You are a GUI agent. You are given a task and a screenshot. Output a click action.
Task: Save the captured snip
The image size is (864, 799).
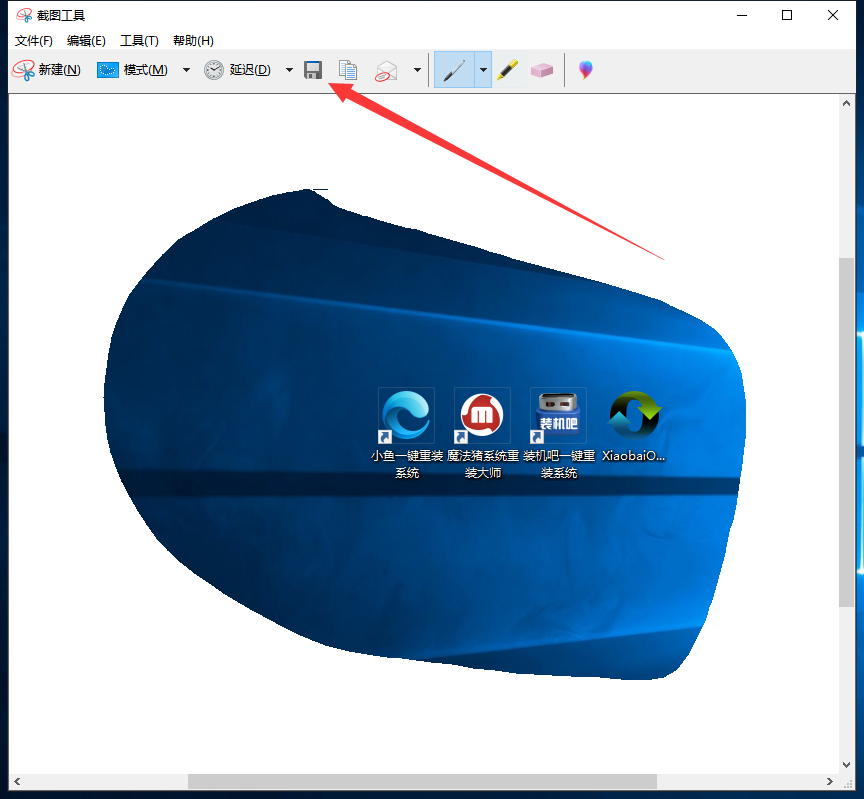pyautogui.click(x=313, y=70)
